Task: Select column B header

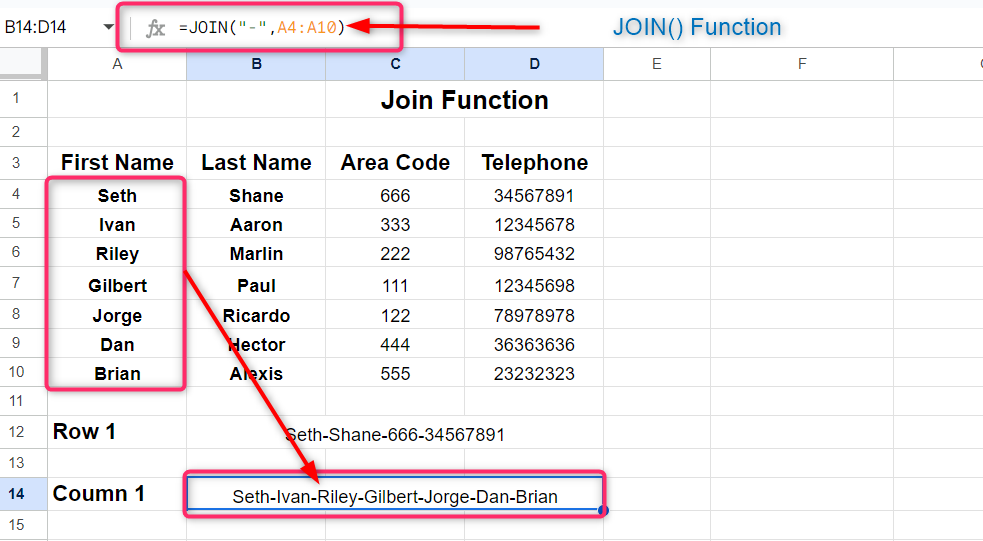Action: pos(256,64)
